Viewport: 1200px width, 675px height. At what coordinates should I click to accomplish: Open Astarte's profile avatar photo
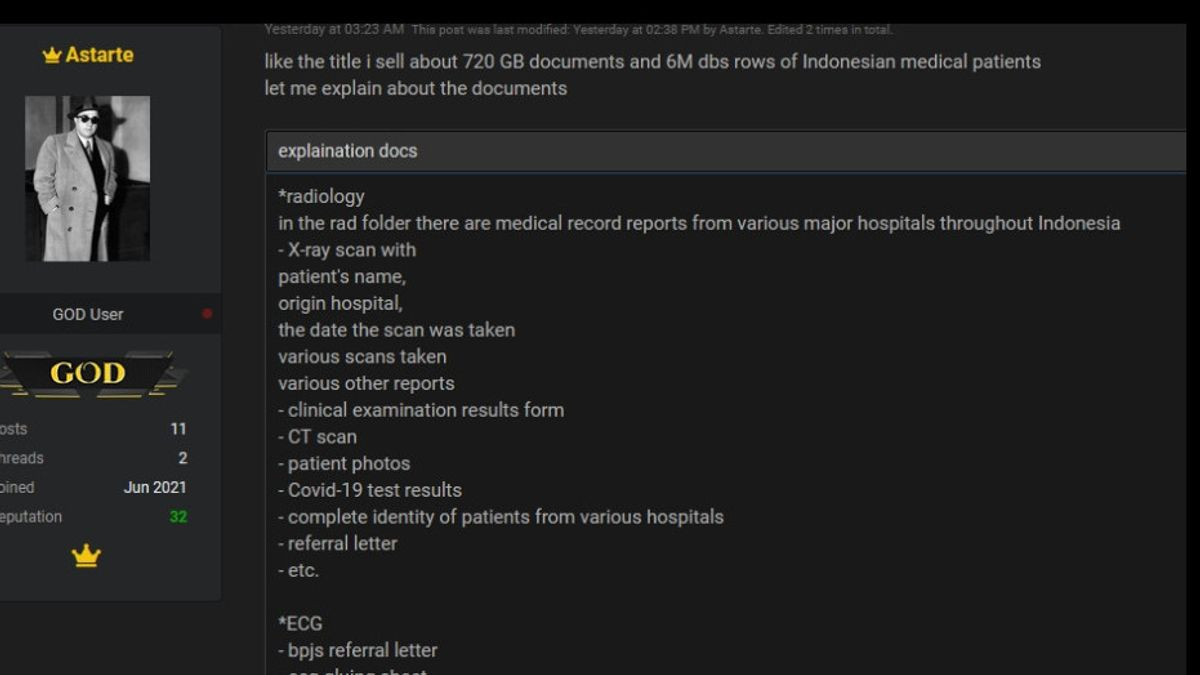tap(86, 178)
